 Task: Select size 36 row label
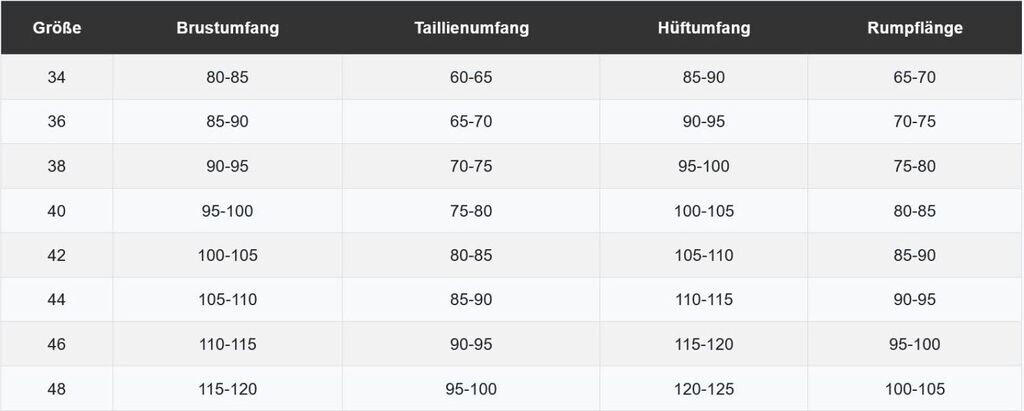(x=56, y=122)
